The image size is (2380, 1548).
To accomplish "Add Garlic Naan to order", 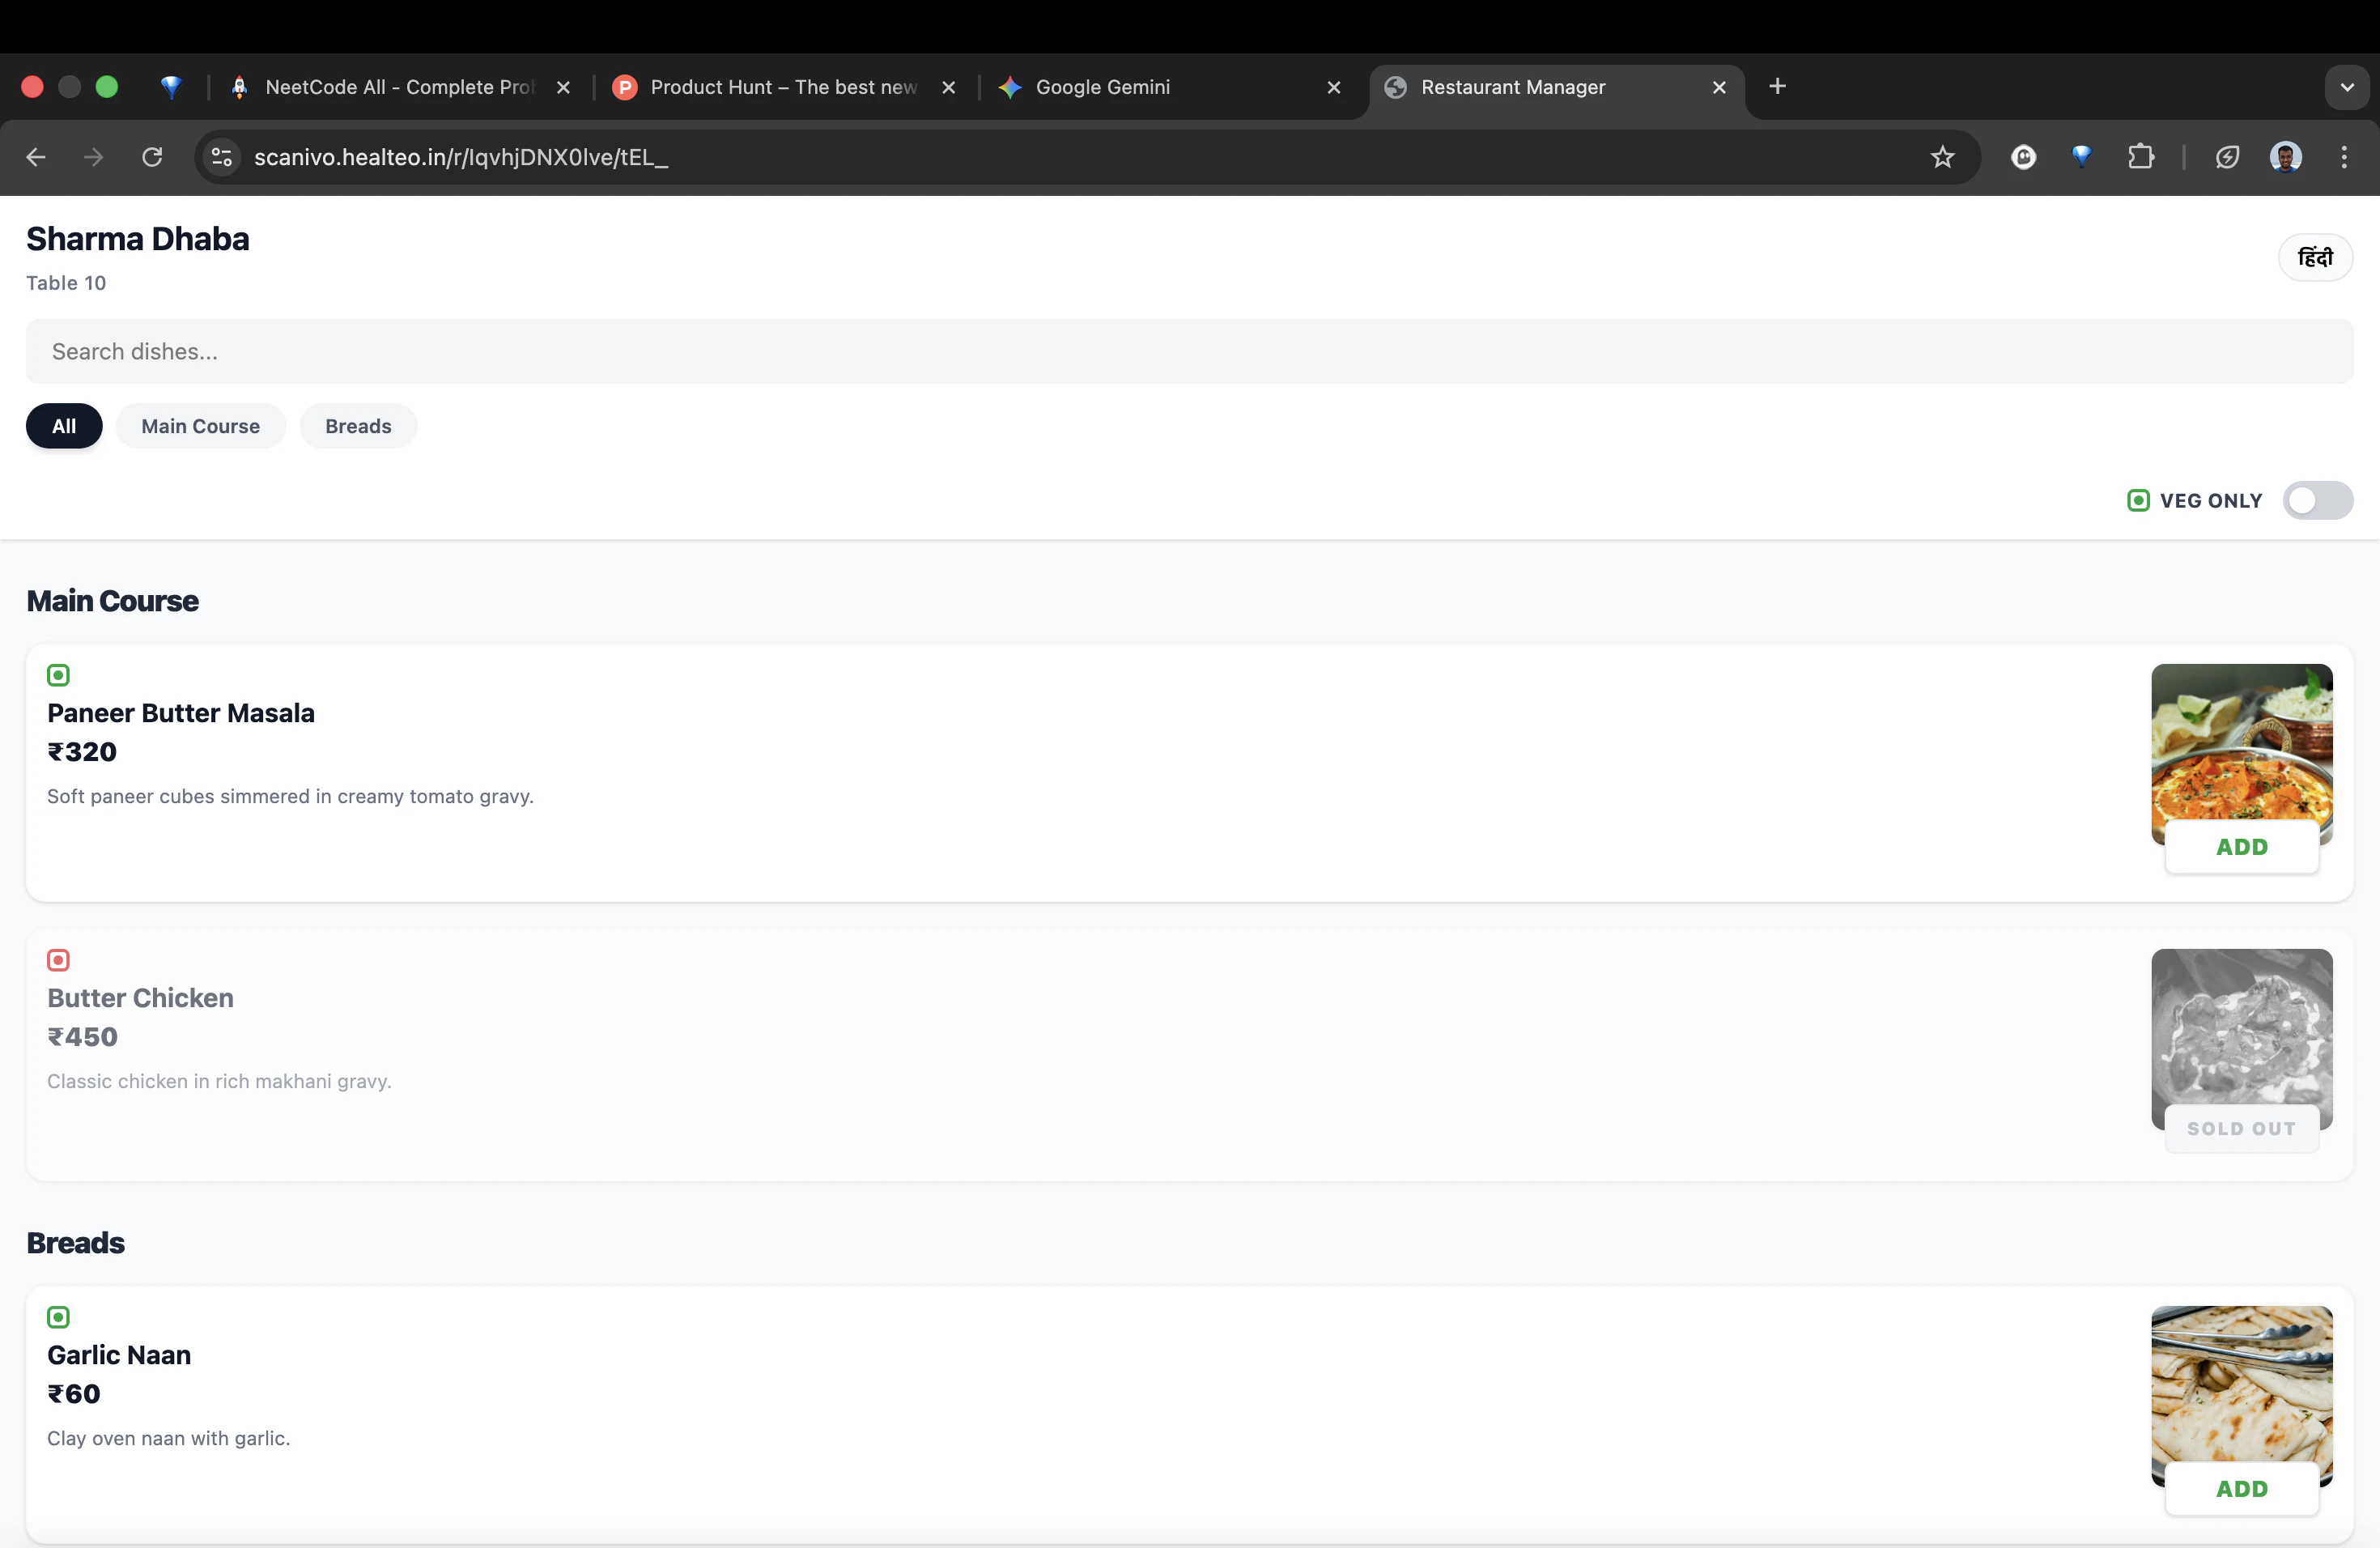I will pos(2241,1489).
